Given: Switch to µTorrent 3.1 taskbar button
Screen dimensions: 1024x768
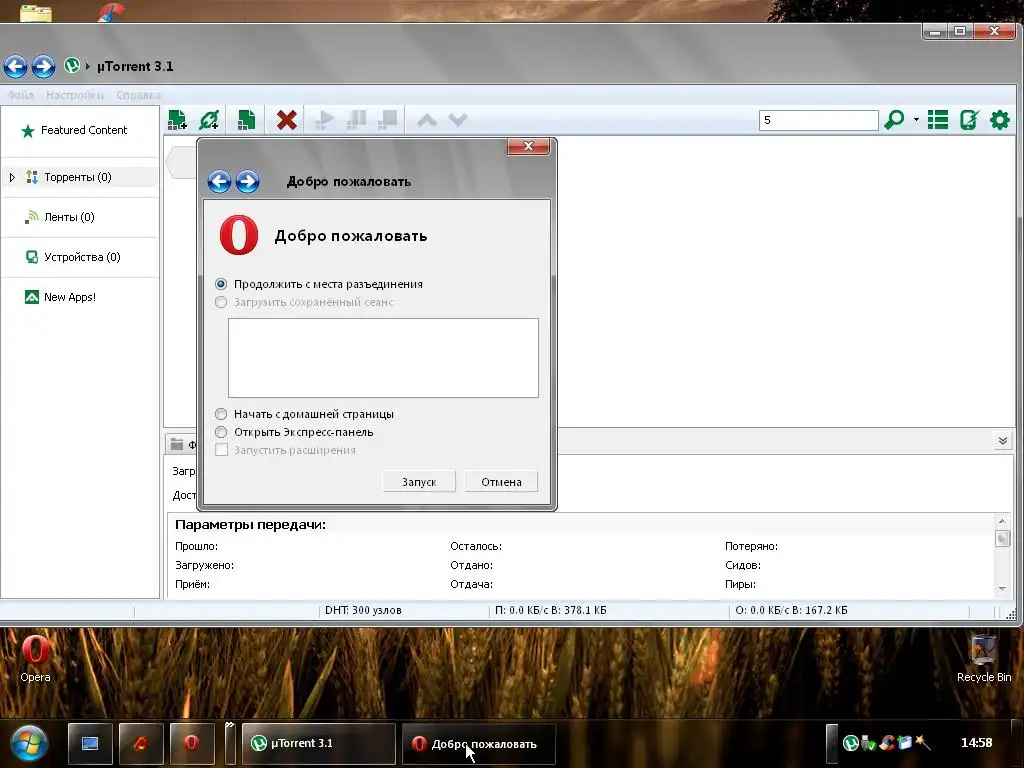Looking at the screenshot, I should pyautogui.click(x=319, y=743).
